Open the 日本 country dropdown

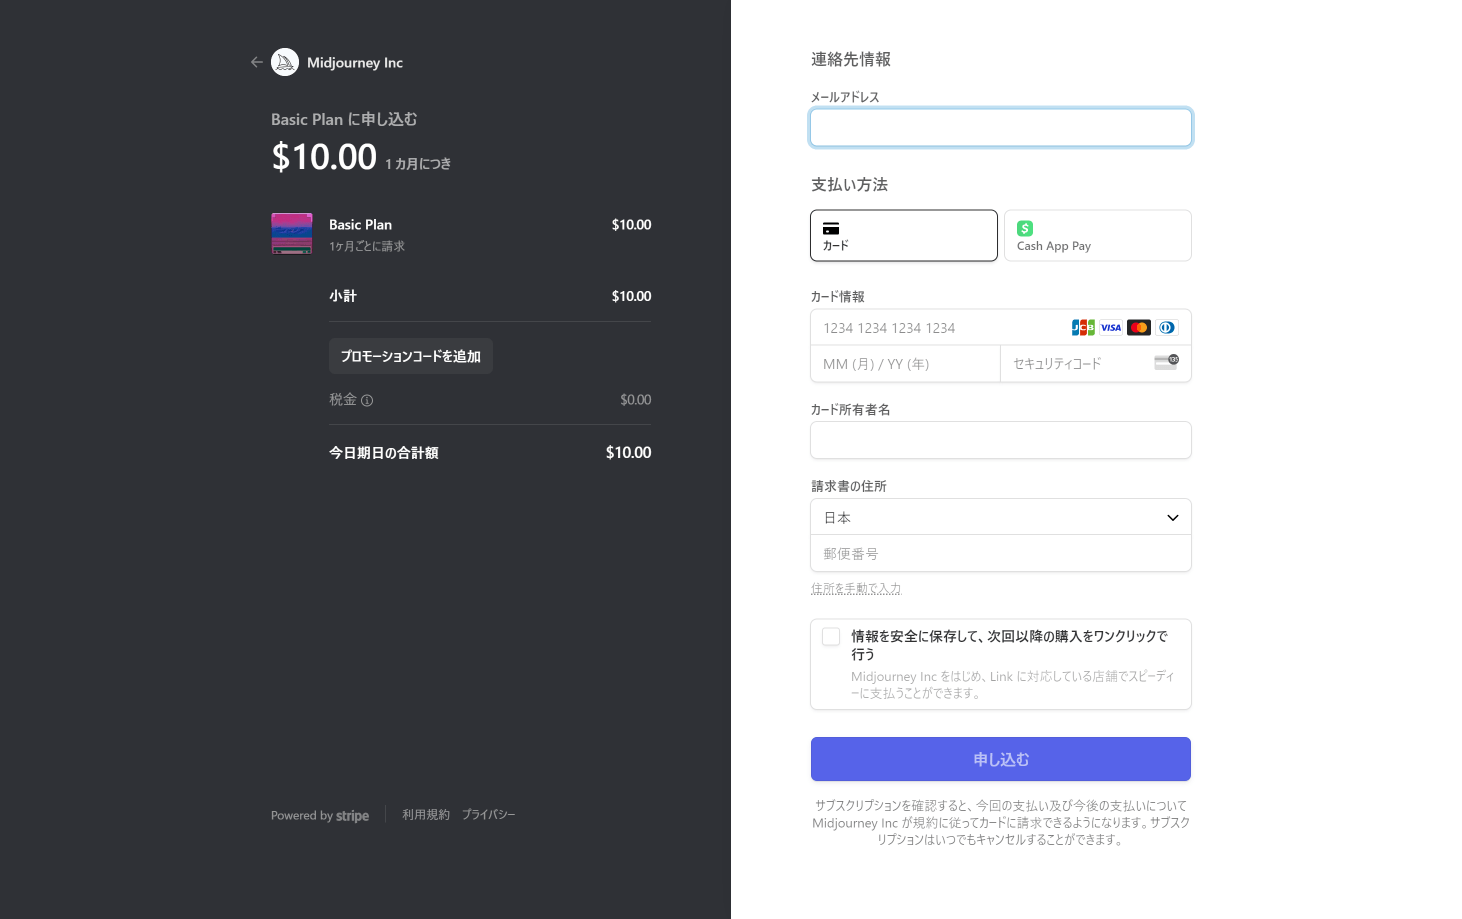click(1000, 517)
